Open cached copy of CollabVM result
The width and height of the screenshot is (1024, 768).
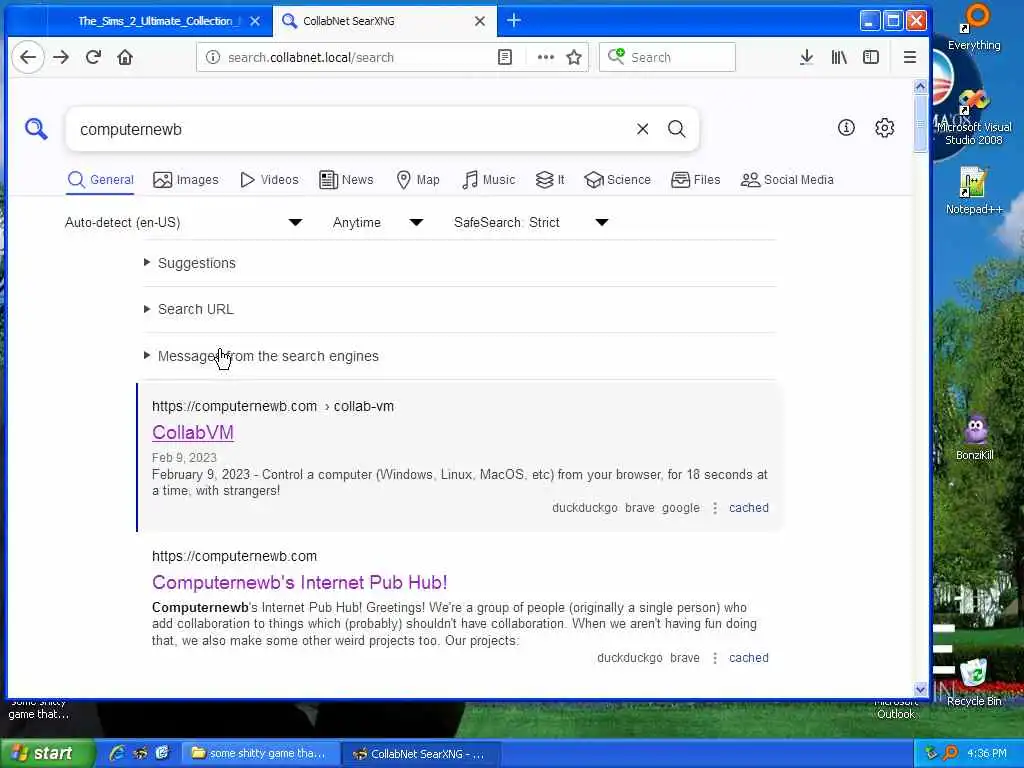[x=748, y=508]
